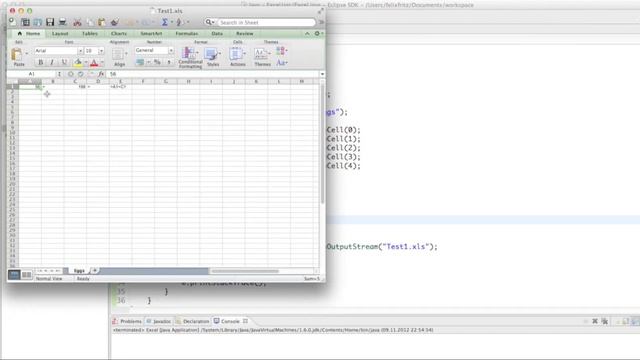The width and height of the screenshot is (640, 360).
Task: Open the Problems tab in Eclipse
Action: tap(127, 321)
